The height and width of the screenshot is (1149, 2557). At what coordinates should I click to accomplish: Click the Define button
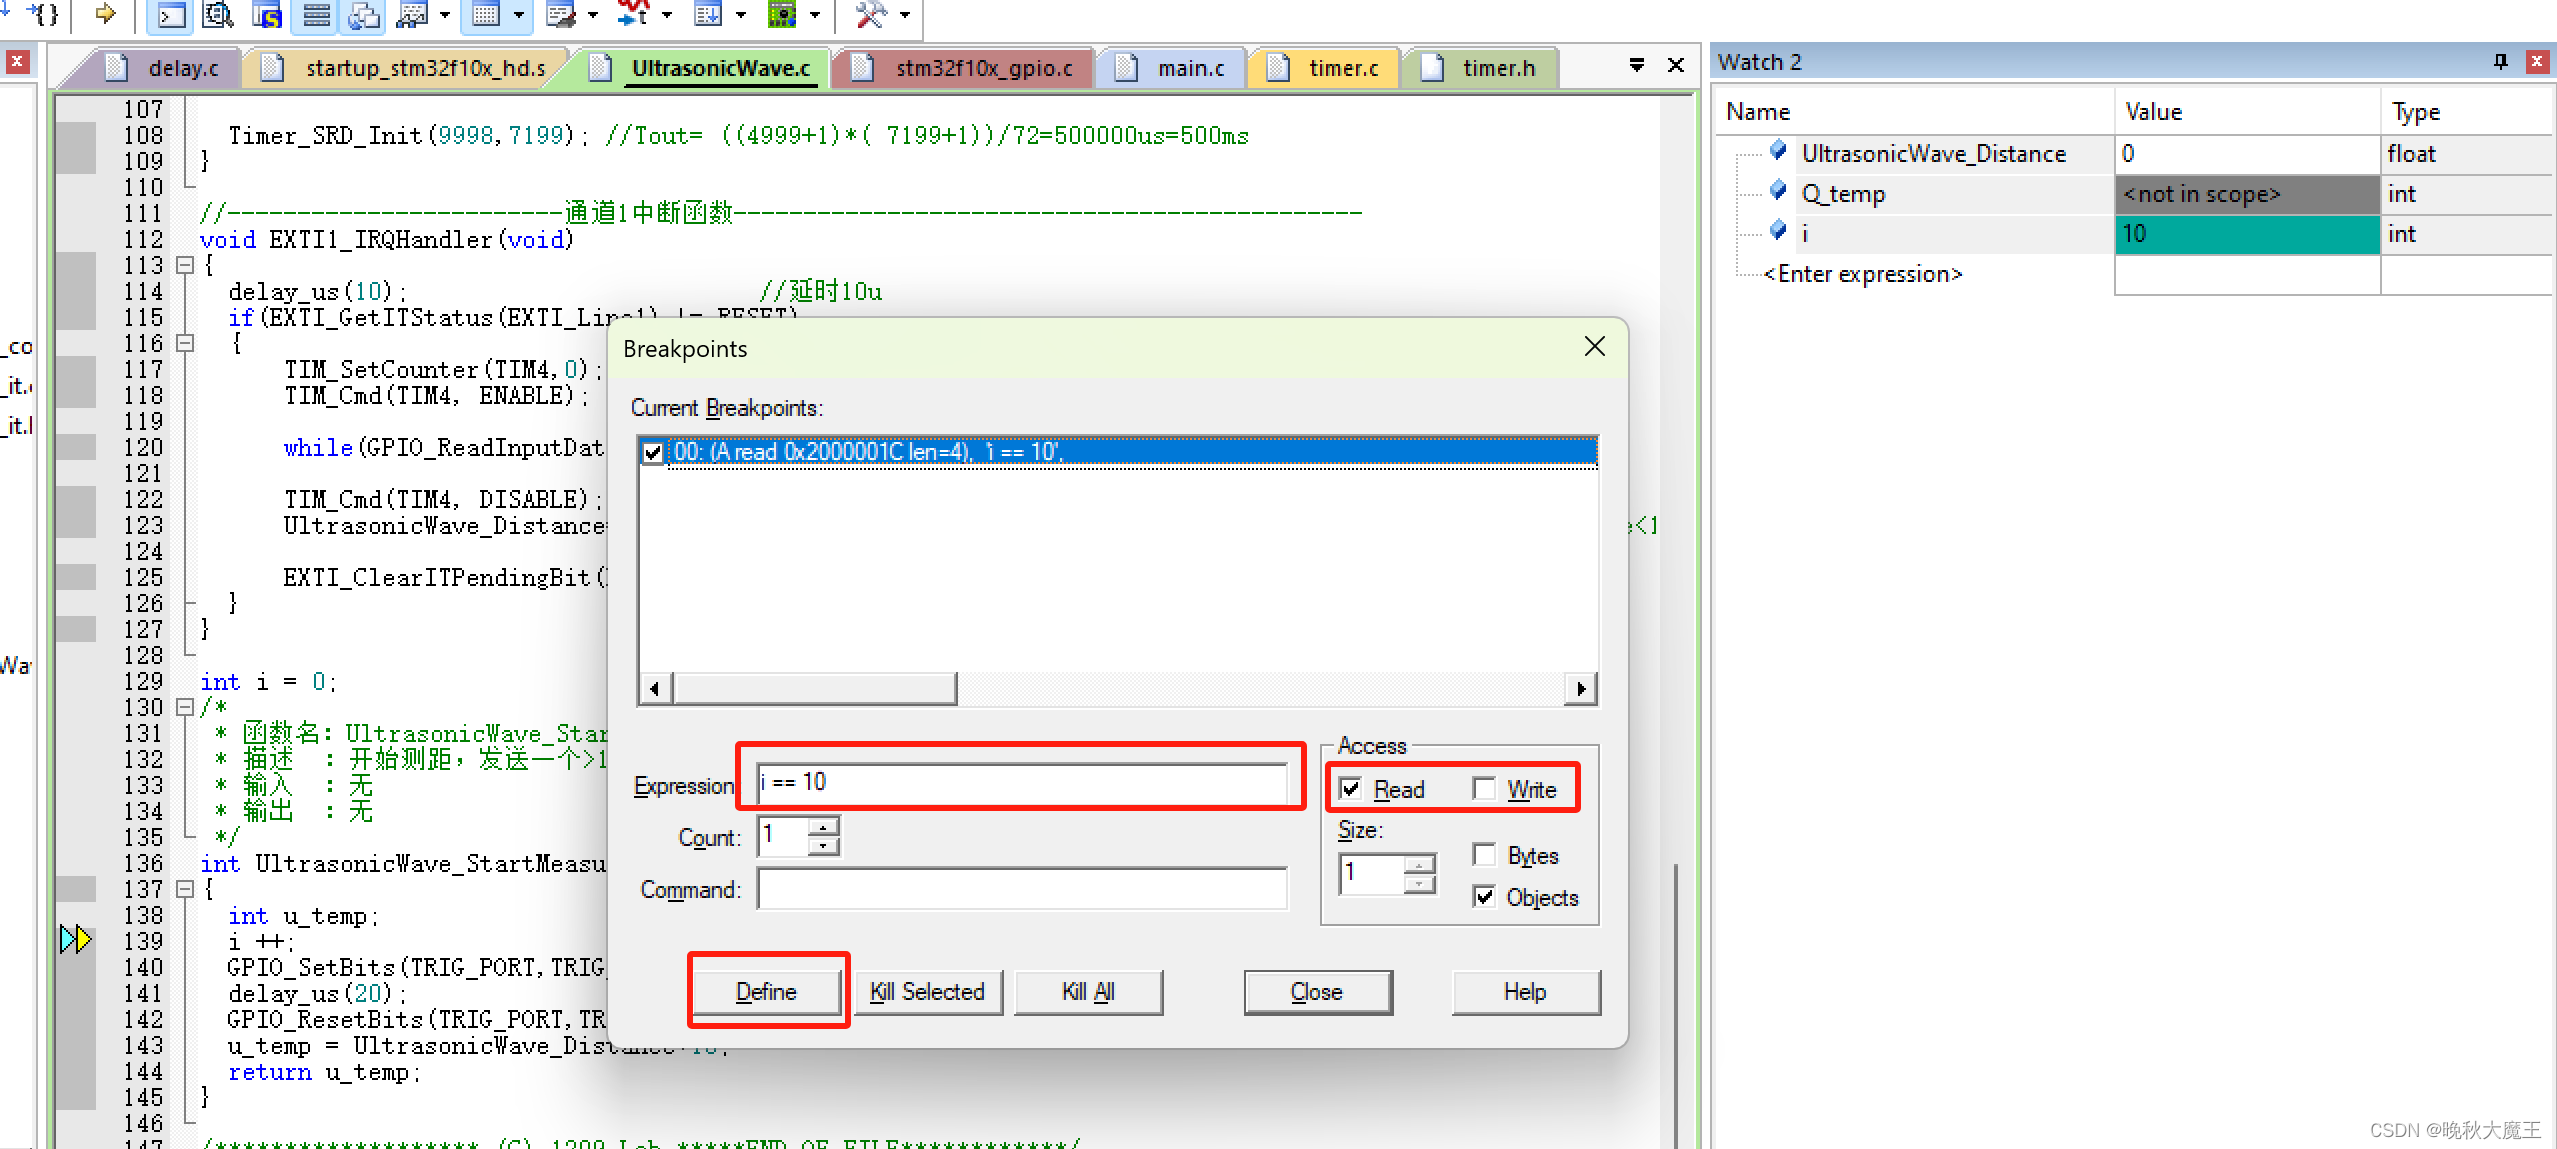tap(766, 991)
